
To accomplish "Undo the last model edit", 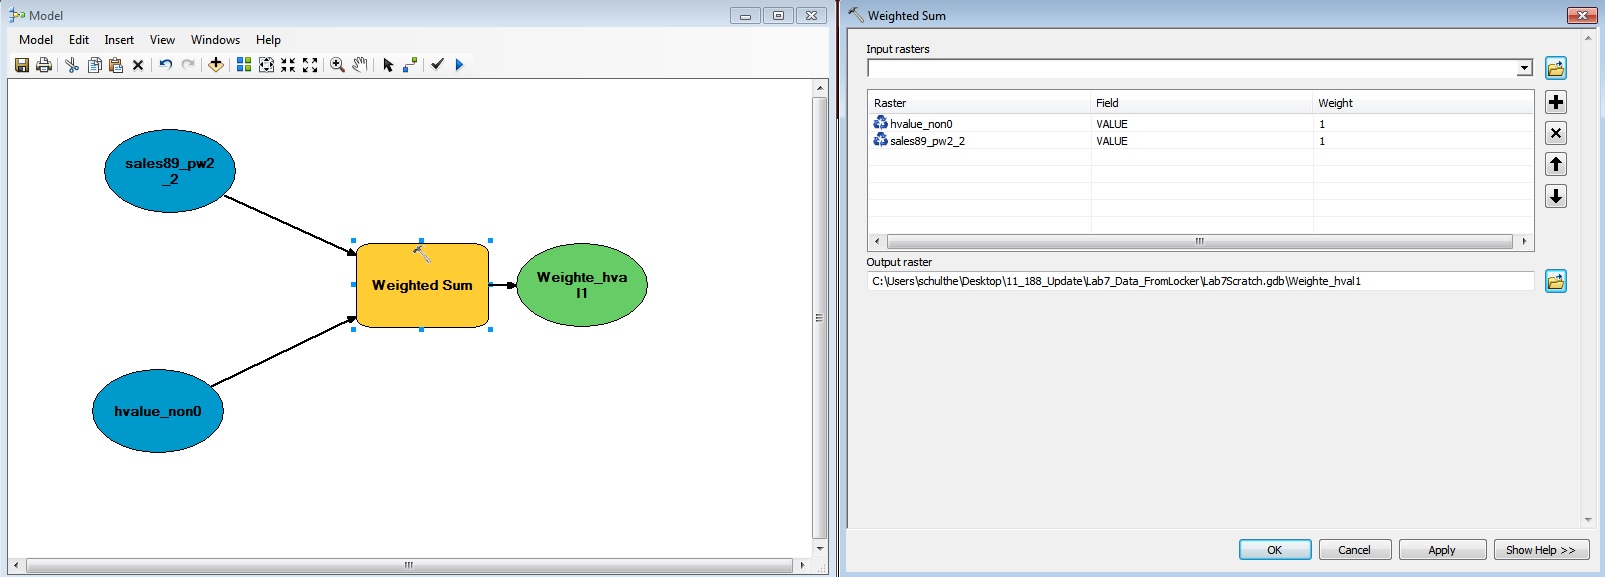I will pyautogui.click(x=166, y=65).
